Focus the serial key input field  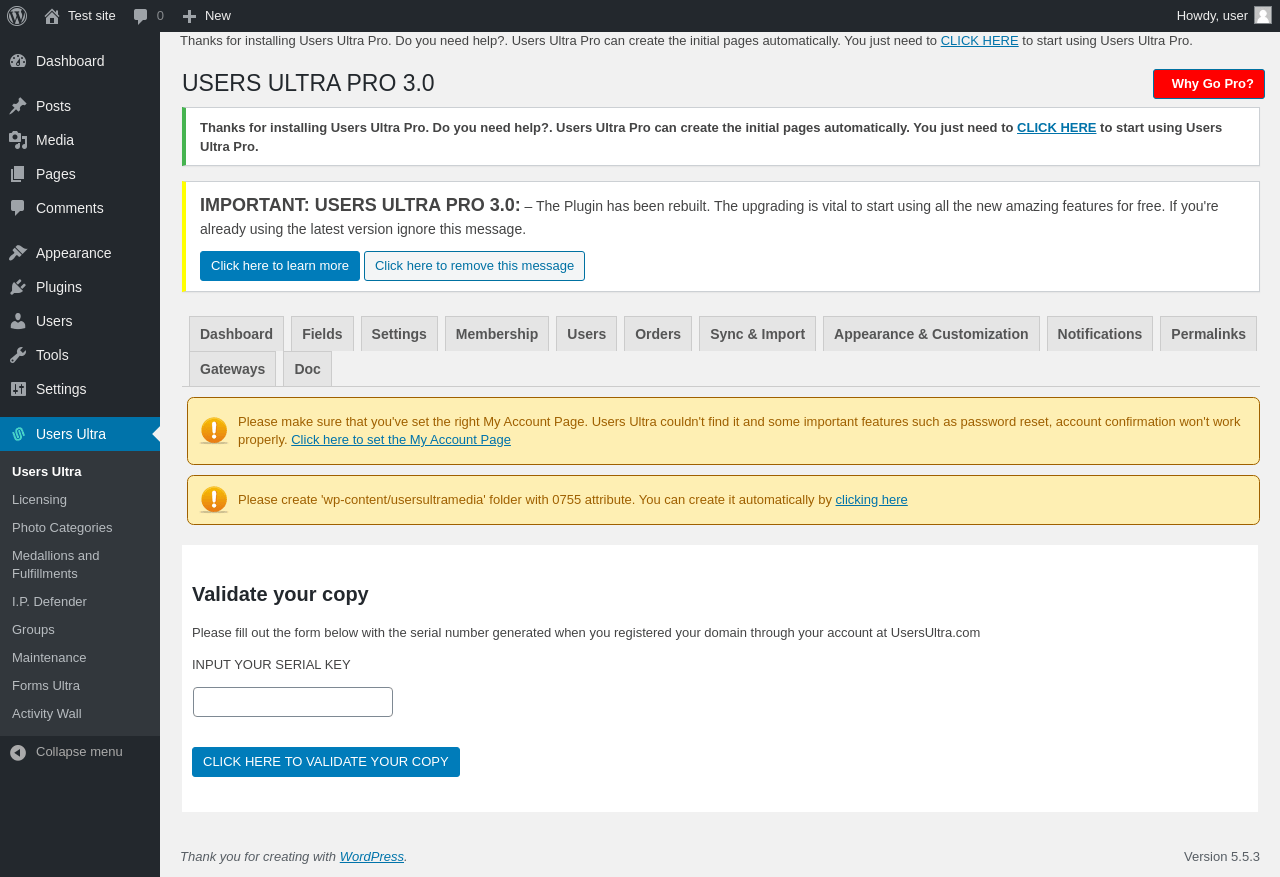293,702
